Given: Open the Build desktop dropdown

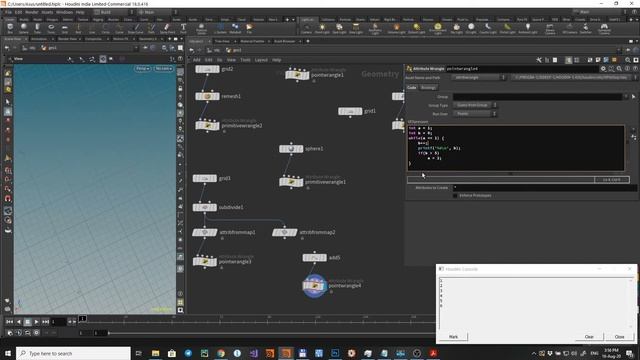Looking at the screenshot, I should pos(114,12).
